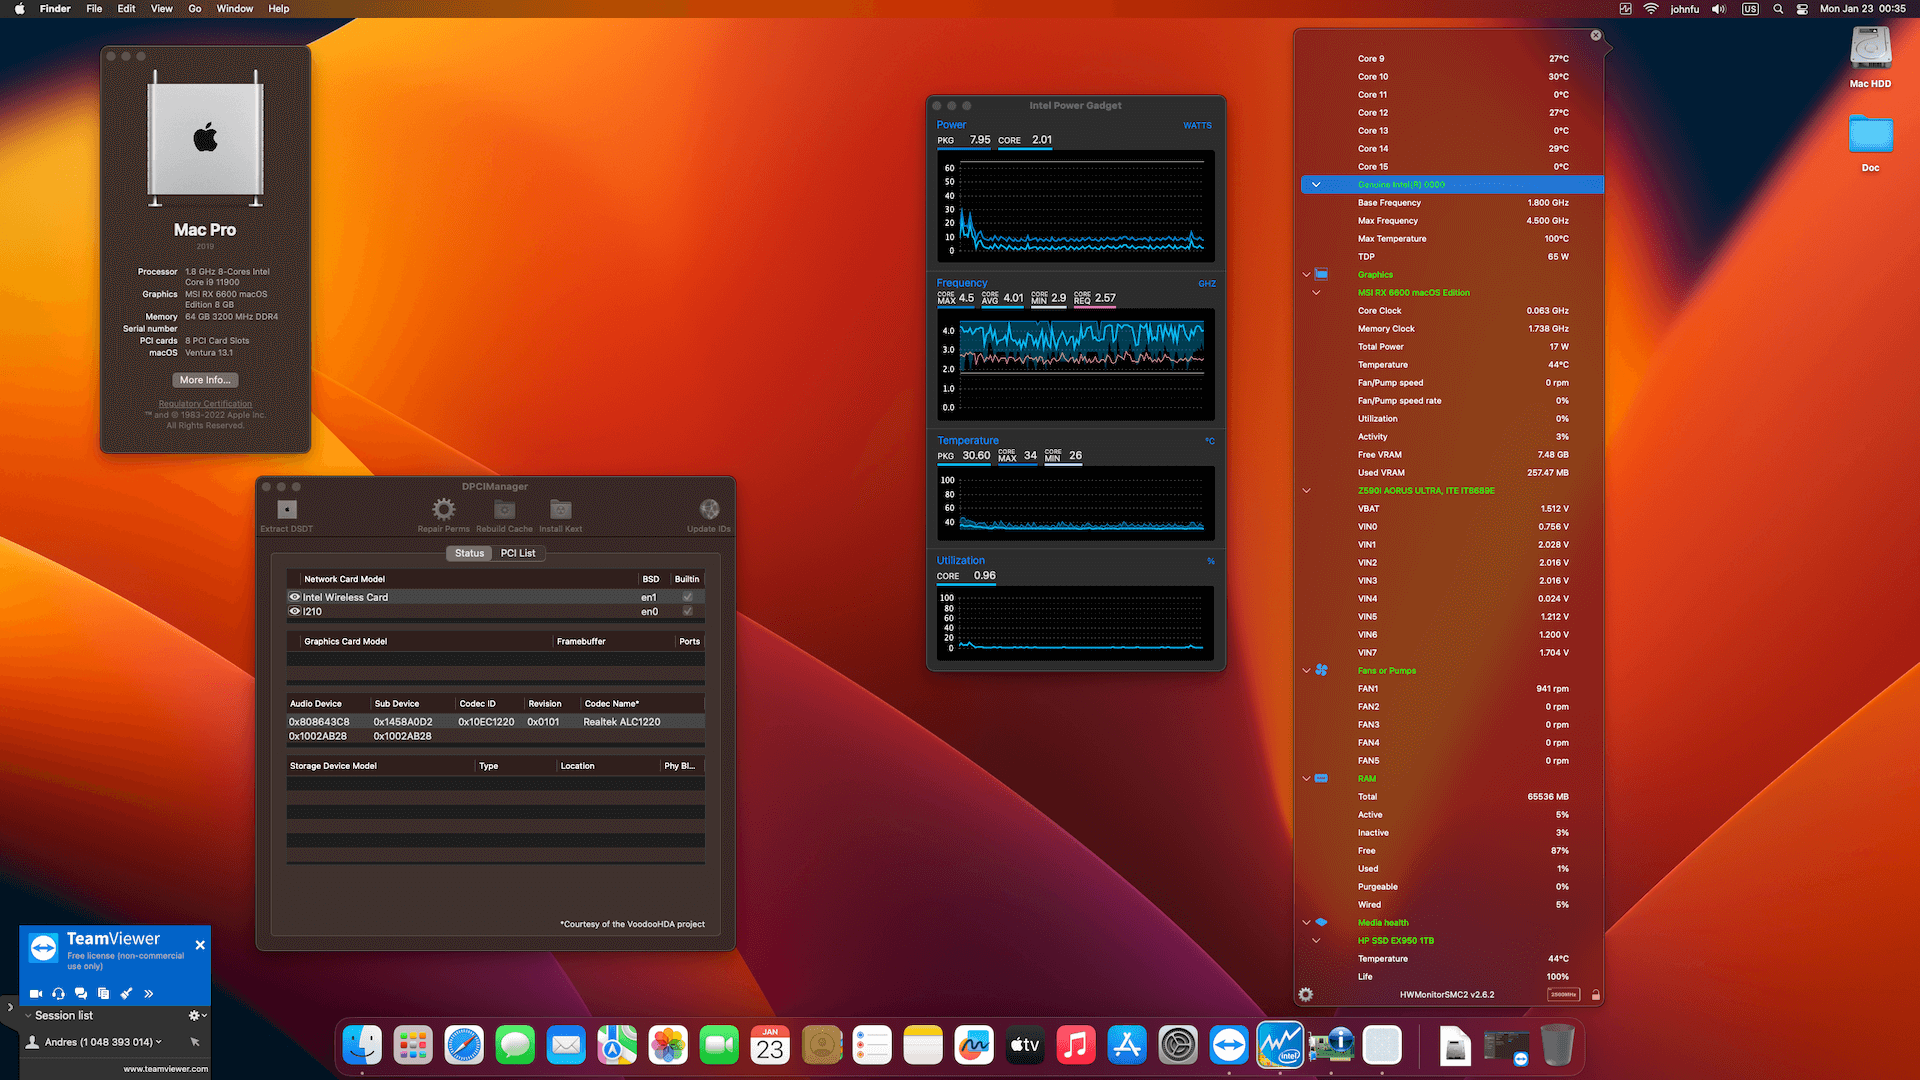1920x1080 pixels.
Task: Collapse the RAM section in HWMonitor
Action: (1306, 779)
